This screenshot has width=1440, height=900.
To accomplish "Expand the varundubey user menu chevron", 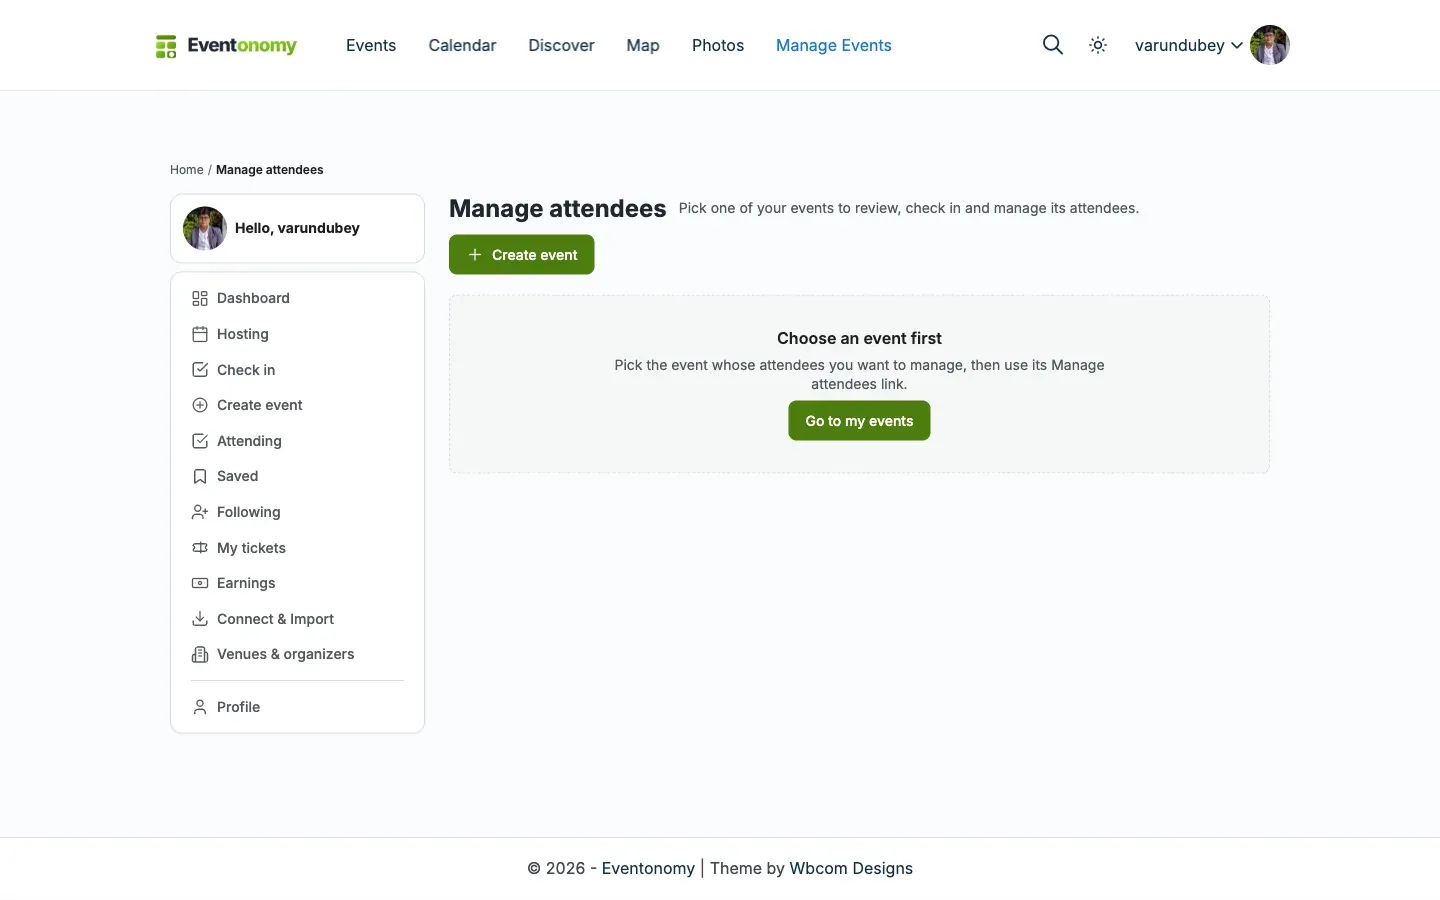I will click(x=1237, y=46).
